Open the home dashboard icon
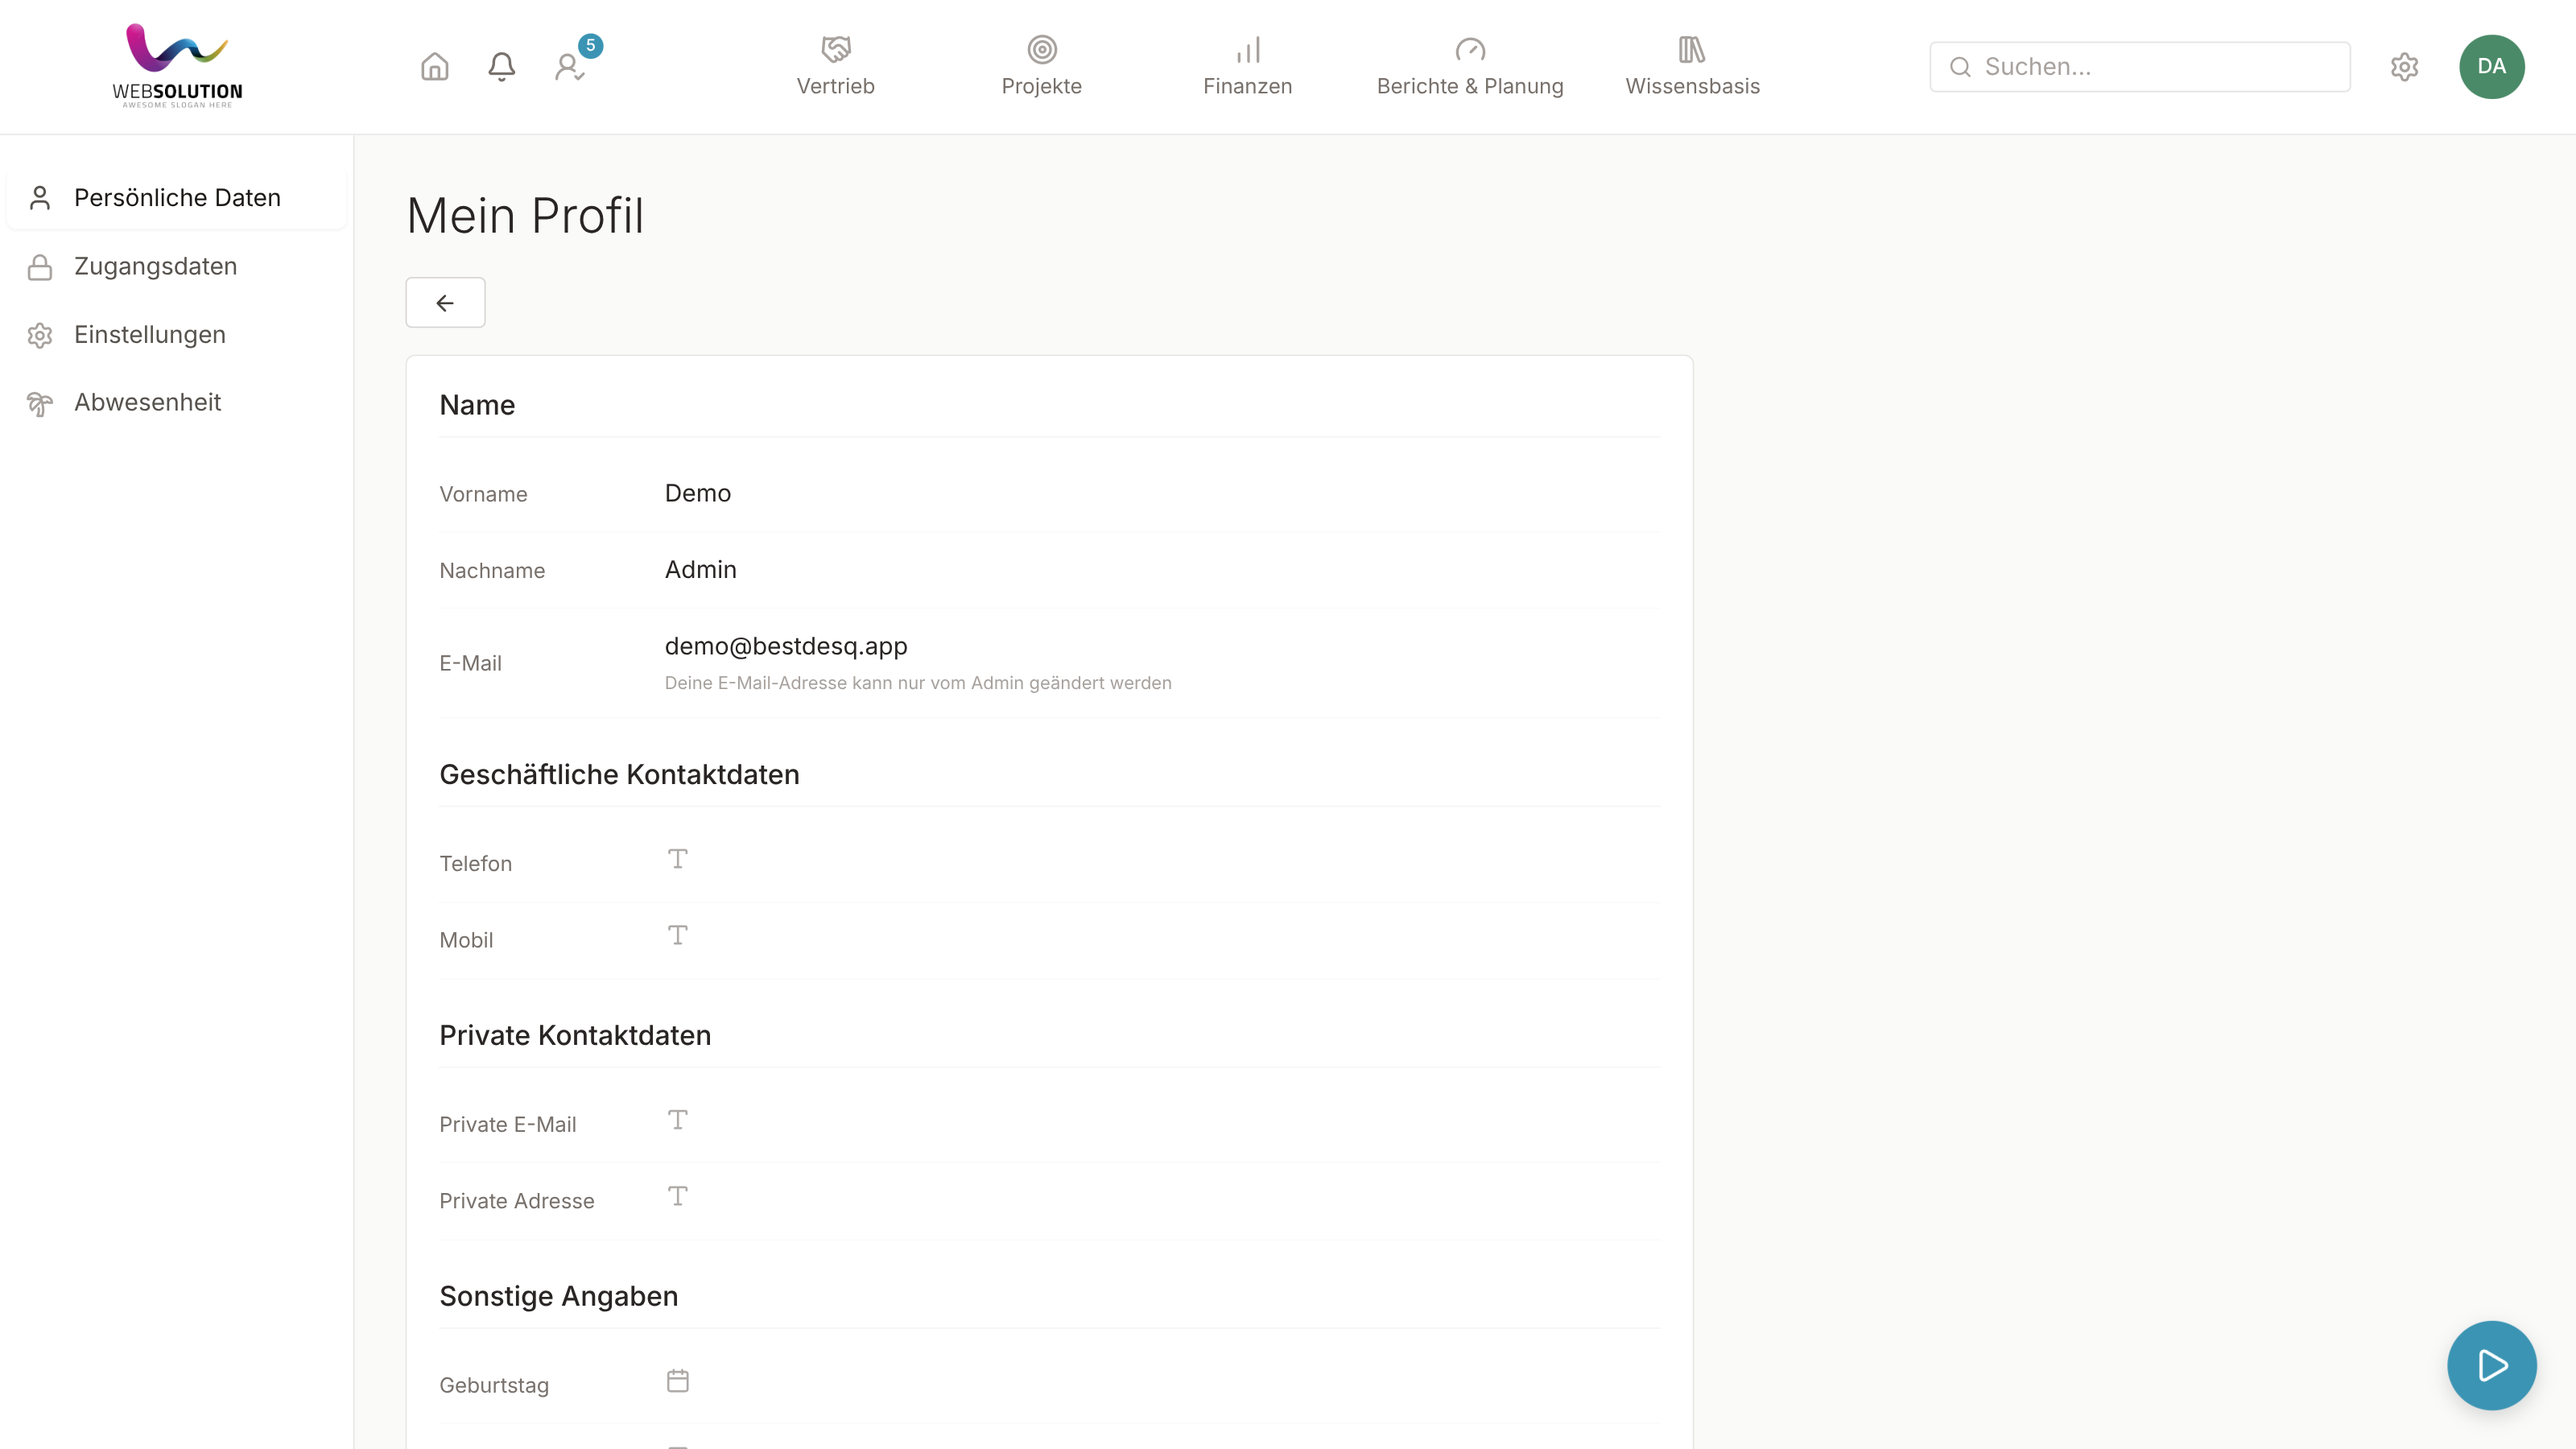The height and width of the screenshot is (1449, 2576). click(x=435, y=66)
